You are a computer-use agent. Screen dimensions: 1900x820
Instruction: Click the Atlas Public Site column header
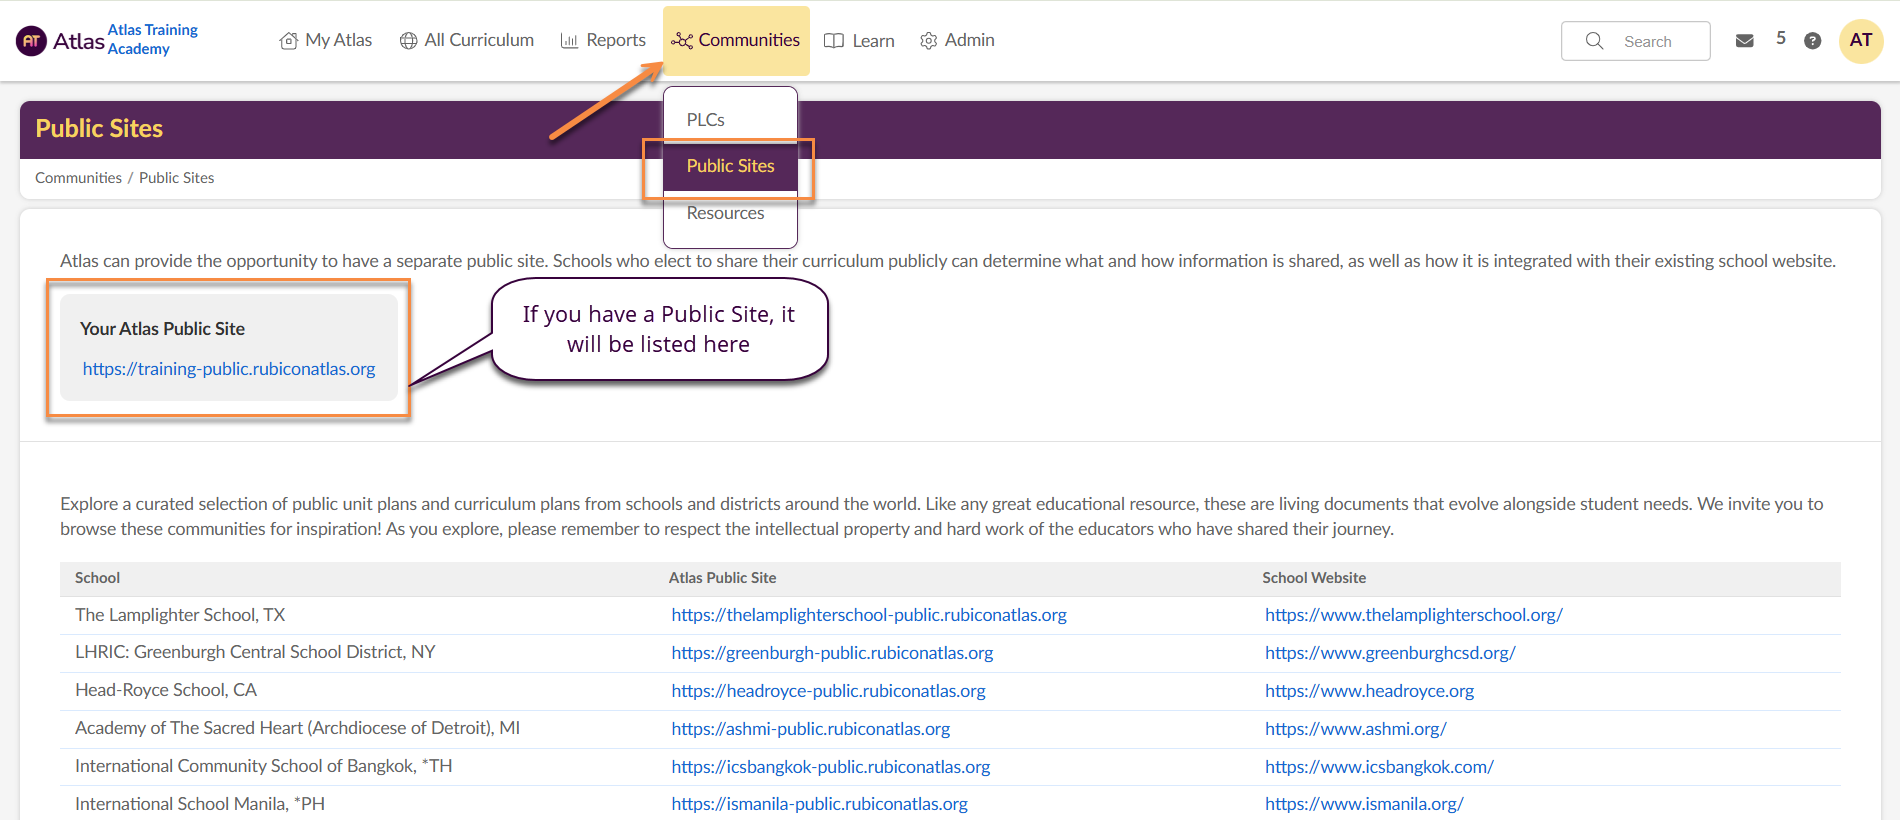click(x=722, y=578)
